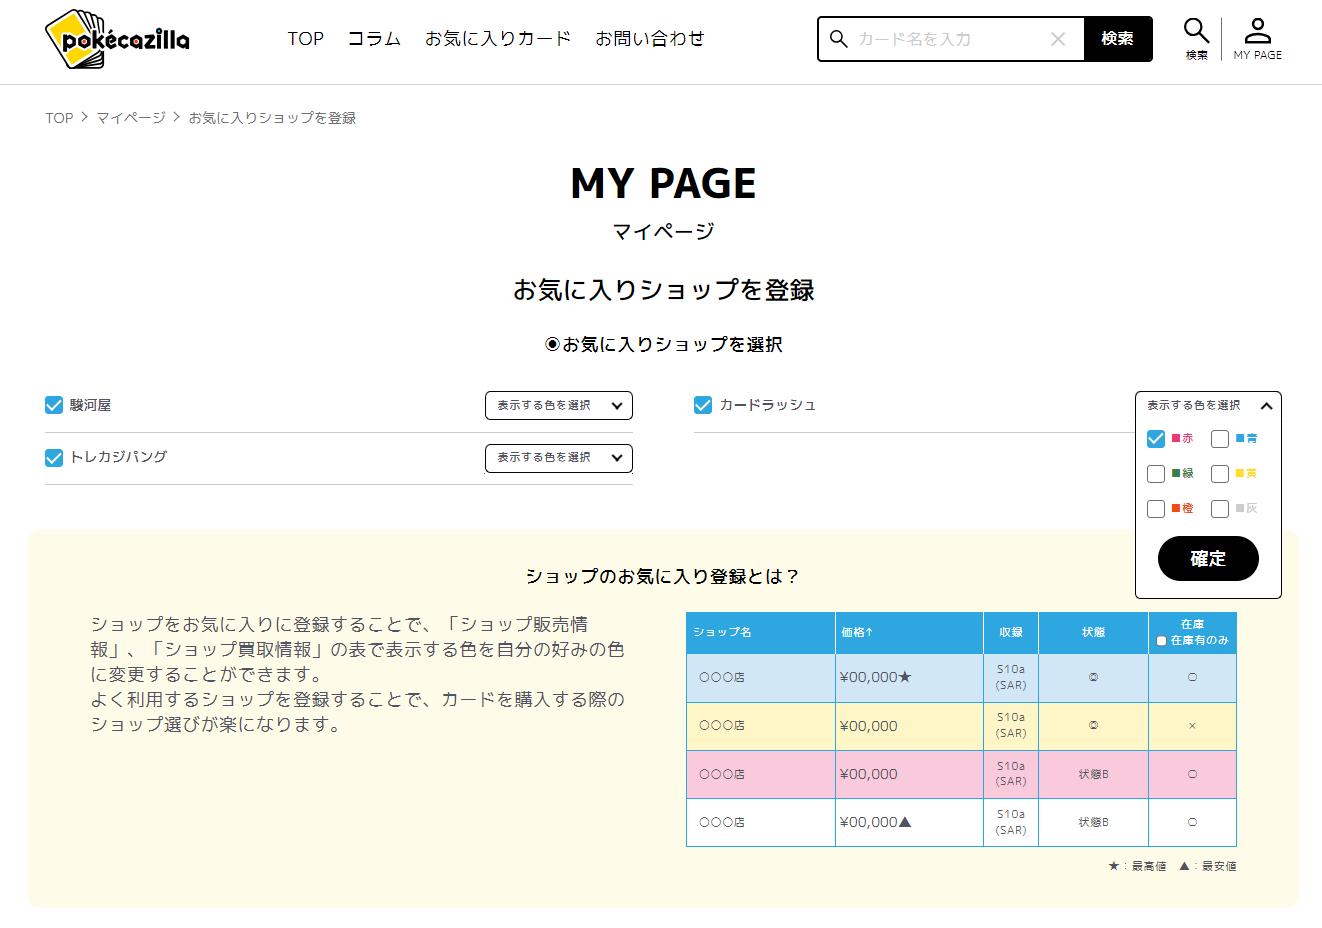Check the 緑 color checkbox
Viewport: 1322px width, 928px height.
(1156, 474)
